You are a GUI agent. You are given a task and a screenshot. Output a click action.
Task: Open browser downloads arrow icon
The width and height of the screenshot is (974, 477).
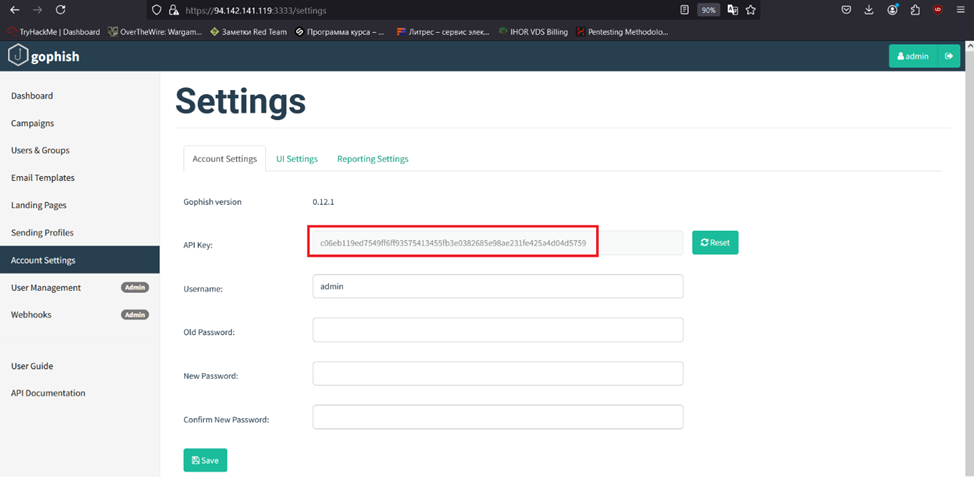869,10
